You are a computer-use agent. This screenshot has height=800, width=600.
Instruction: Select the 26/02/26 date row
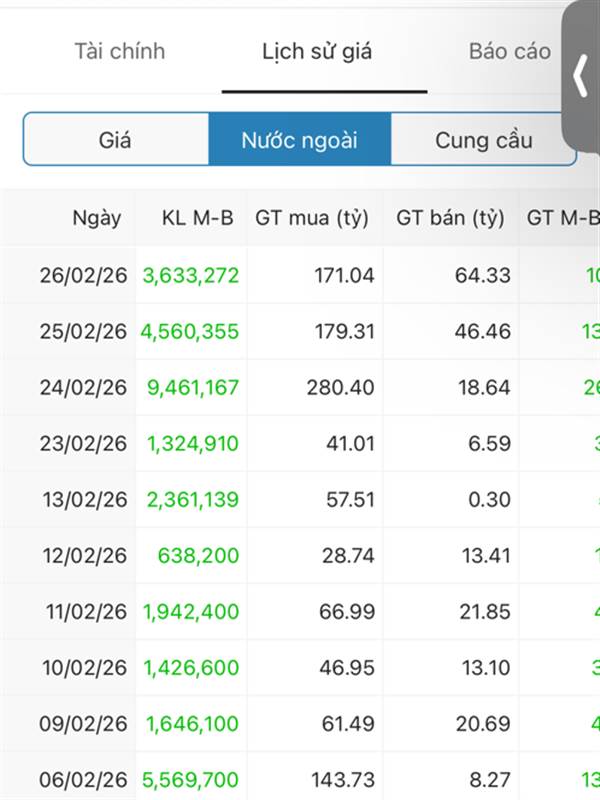pos(86,275)
